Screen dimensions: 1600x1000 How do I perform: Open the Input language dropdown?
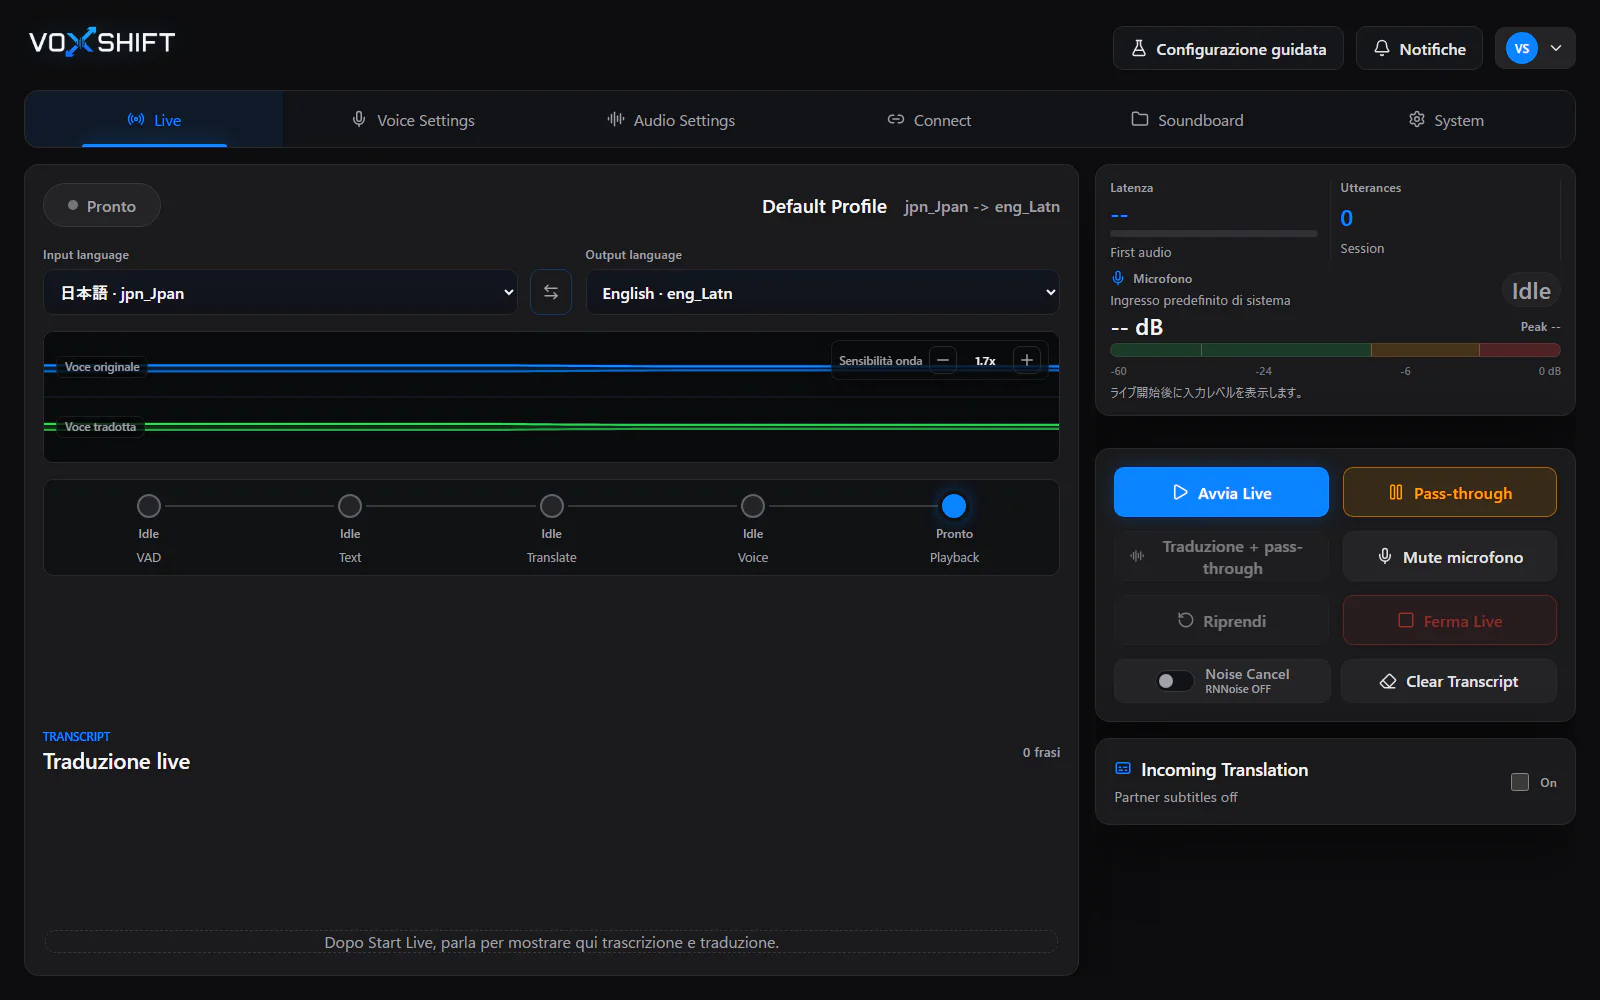coord(280,293)
